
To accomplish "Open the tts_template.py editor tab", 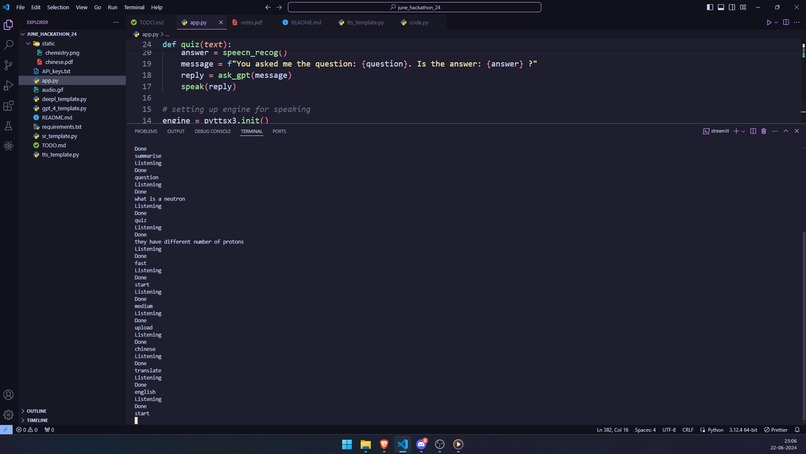I will click(365, 23).
